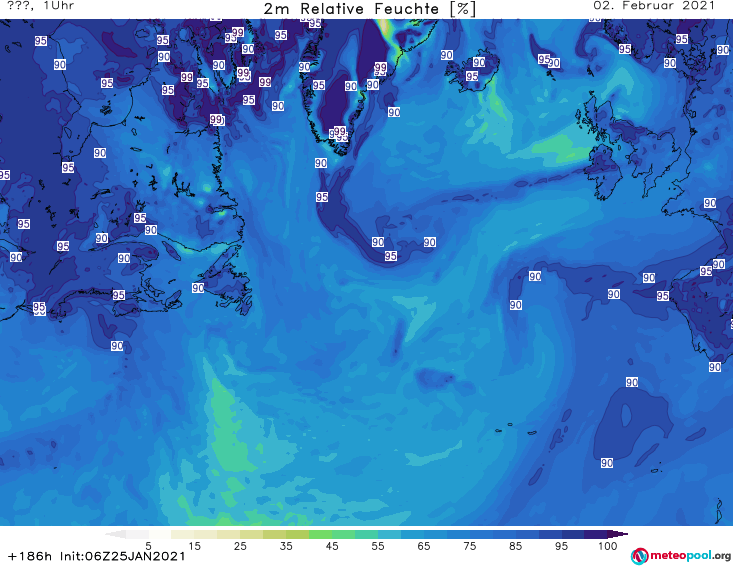The image size is (733, 566).
Task: Click legend value '15'
Action: pyautogui.click(x=194, y=546)
